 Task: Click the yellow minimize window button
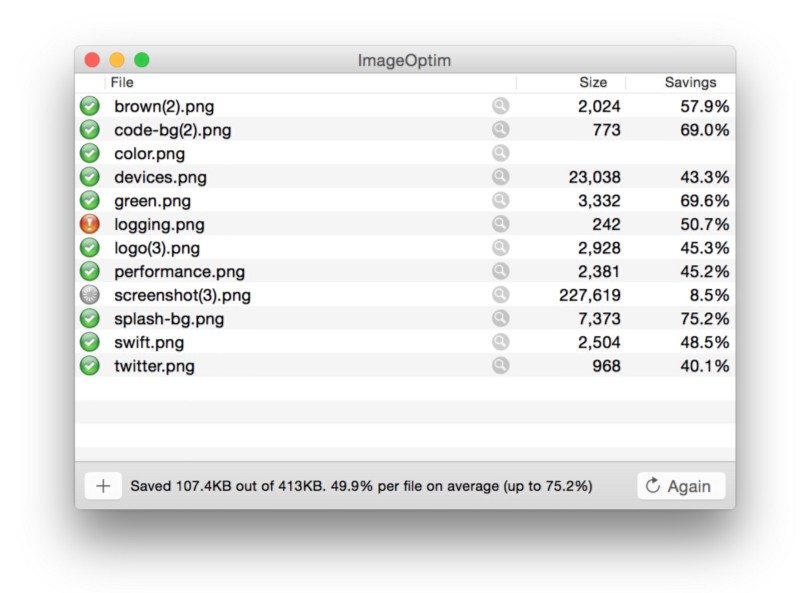tap(117, 60)
